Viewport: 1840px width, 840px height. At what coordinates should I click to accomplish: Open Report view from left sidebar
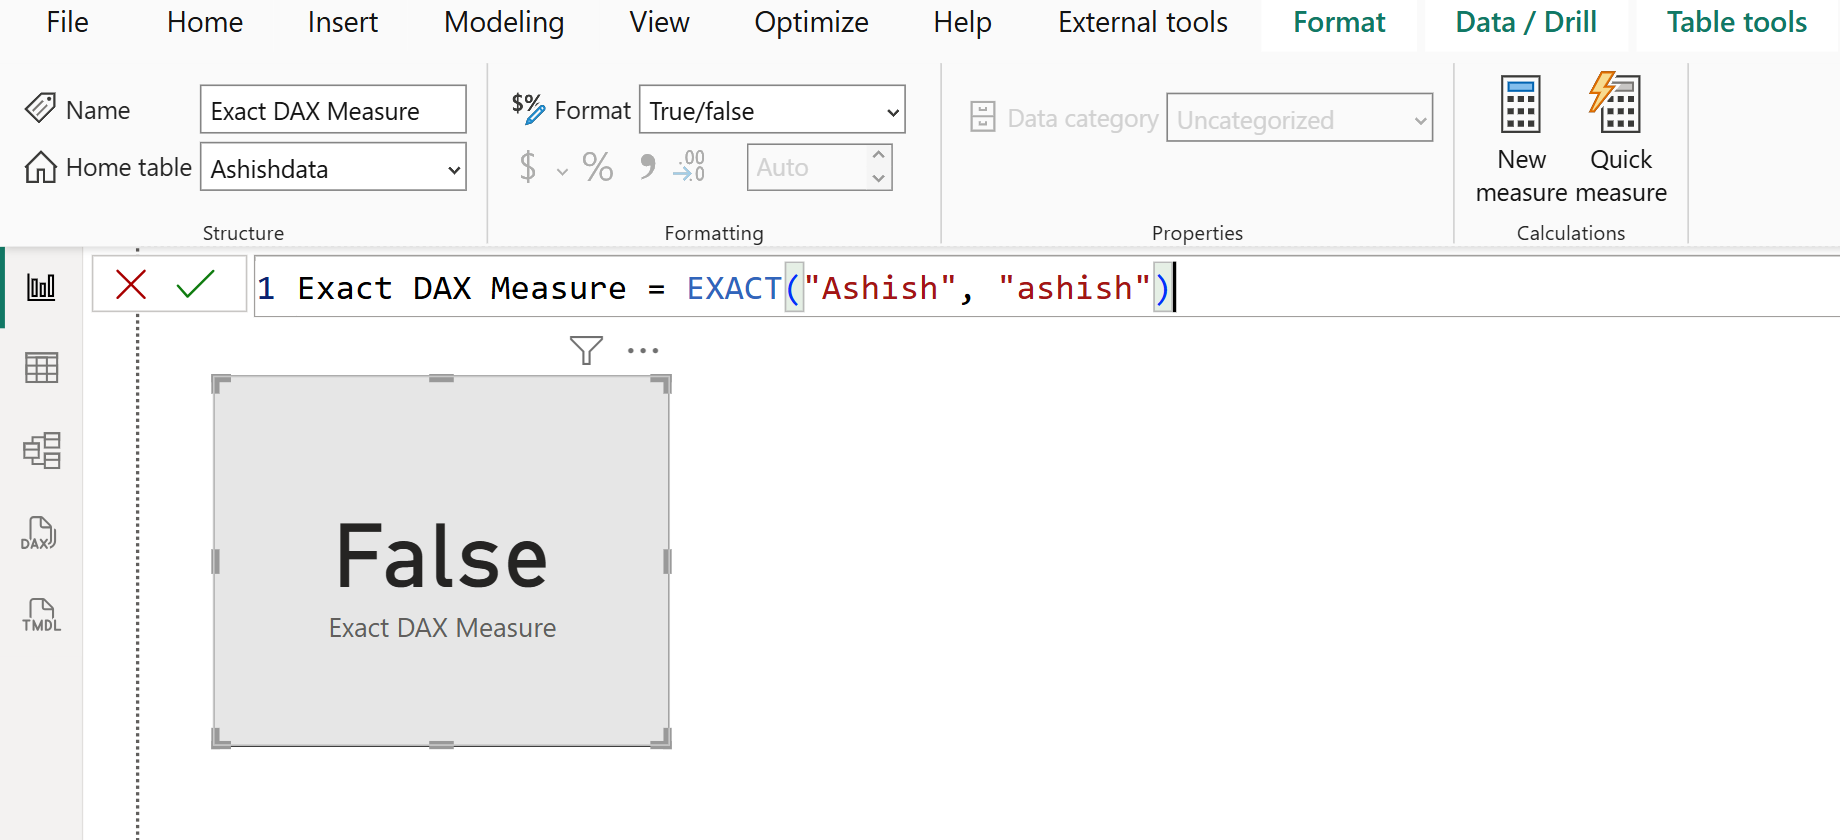tap(41, 288)
